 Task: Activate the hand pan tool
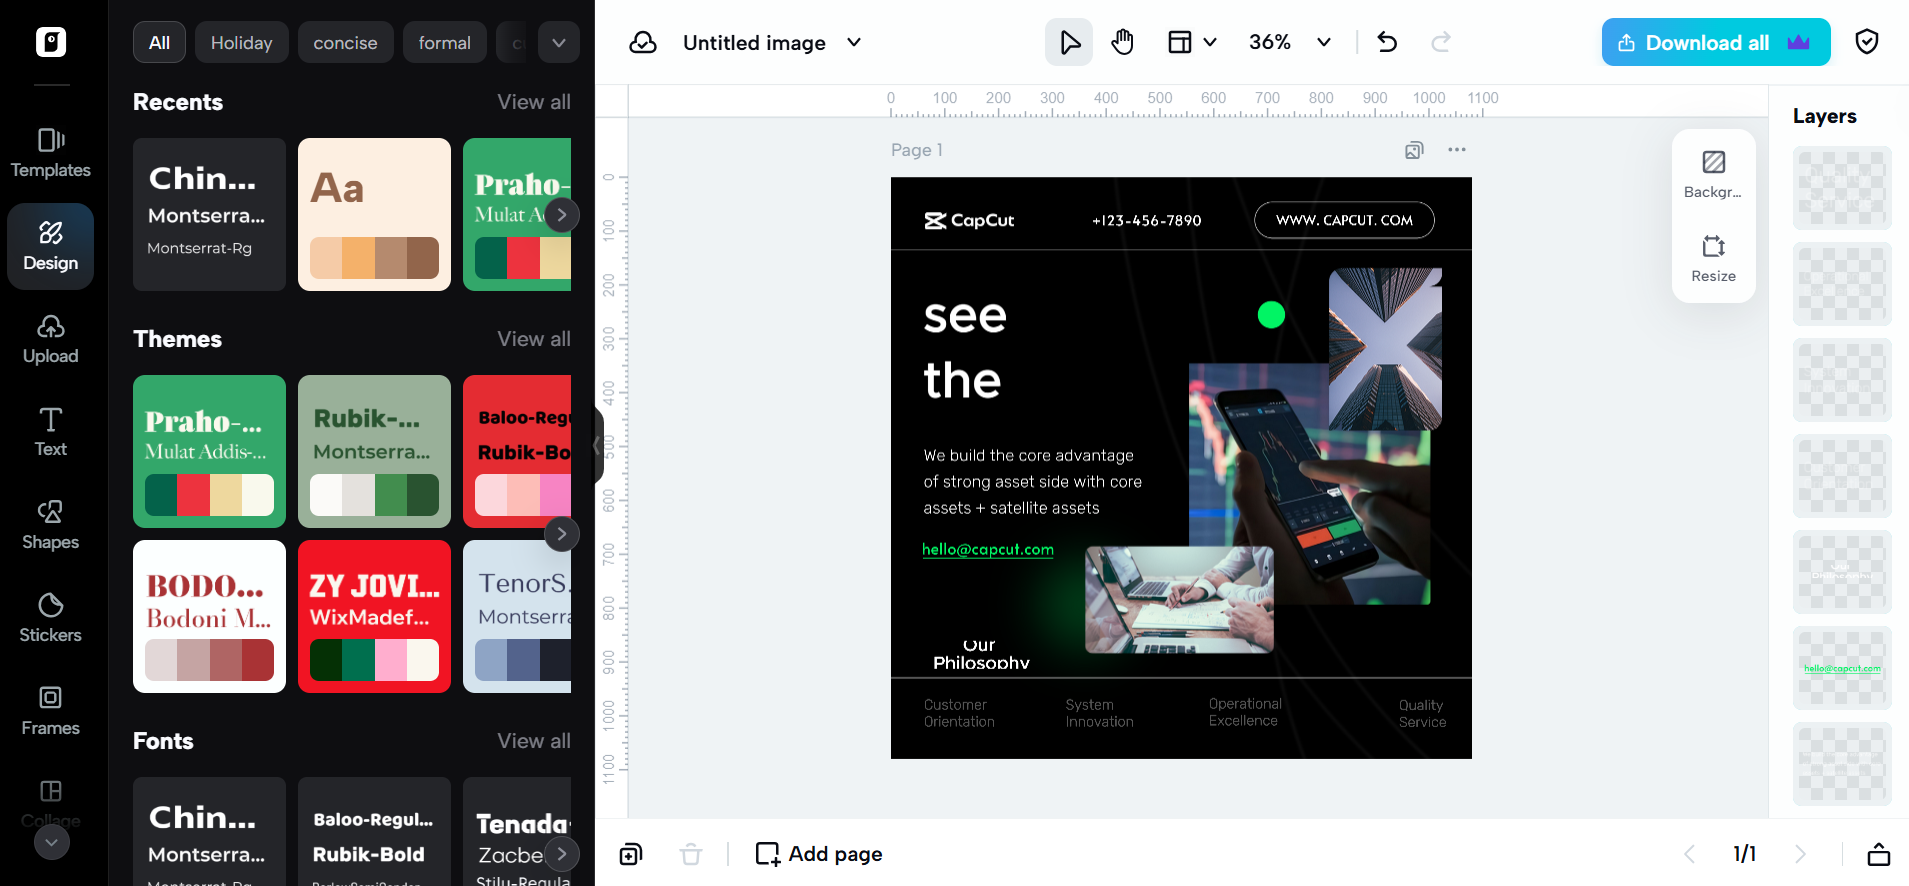(1123, 42)
